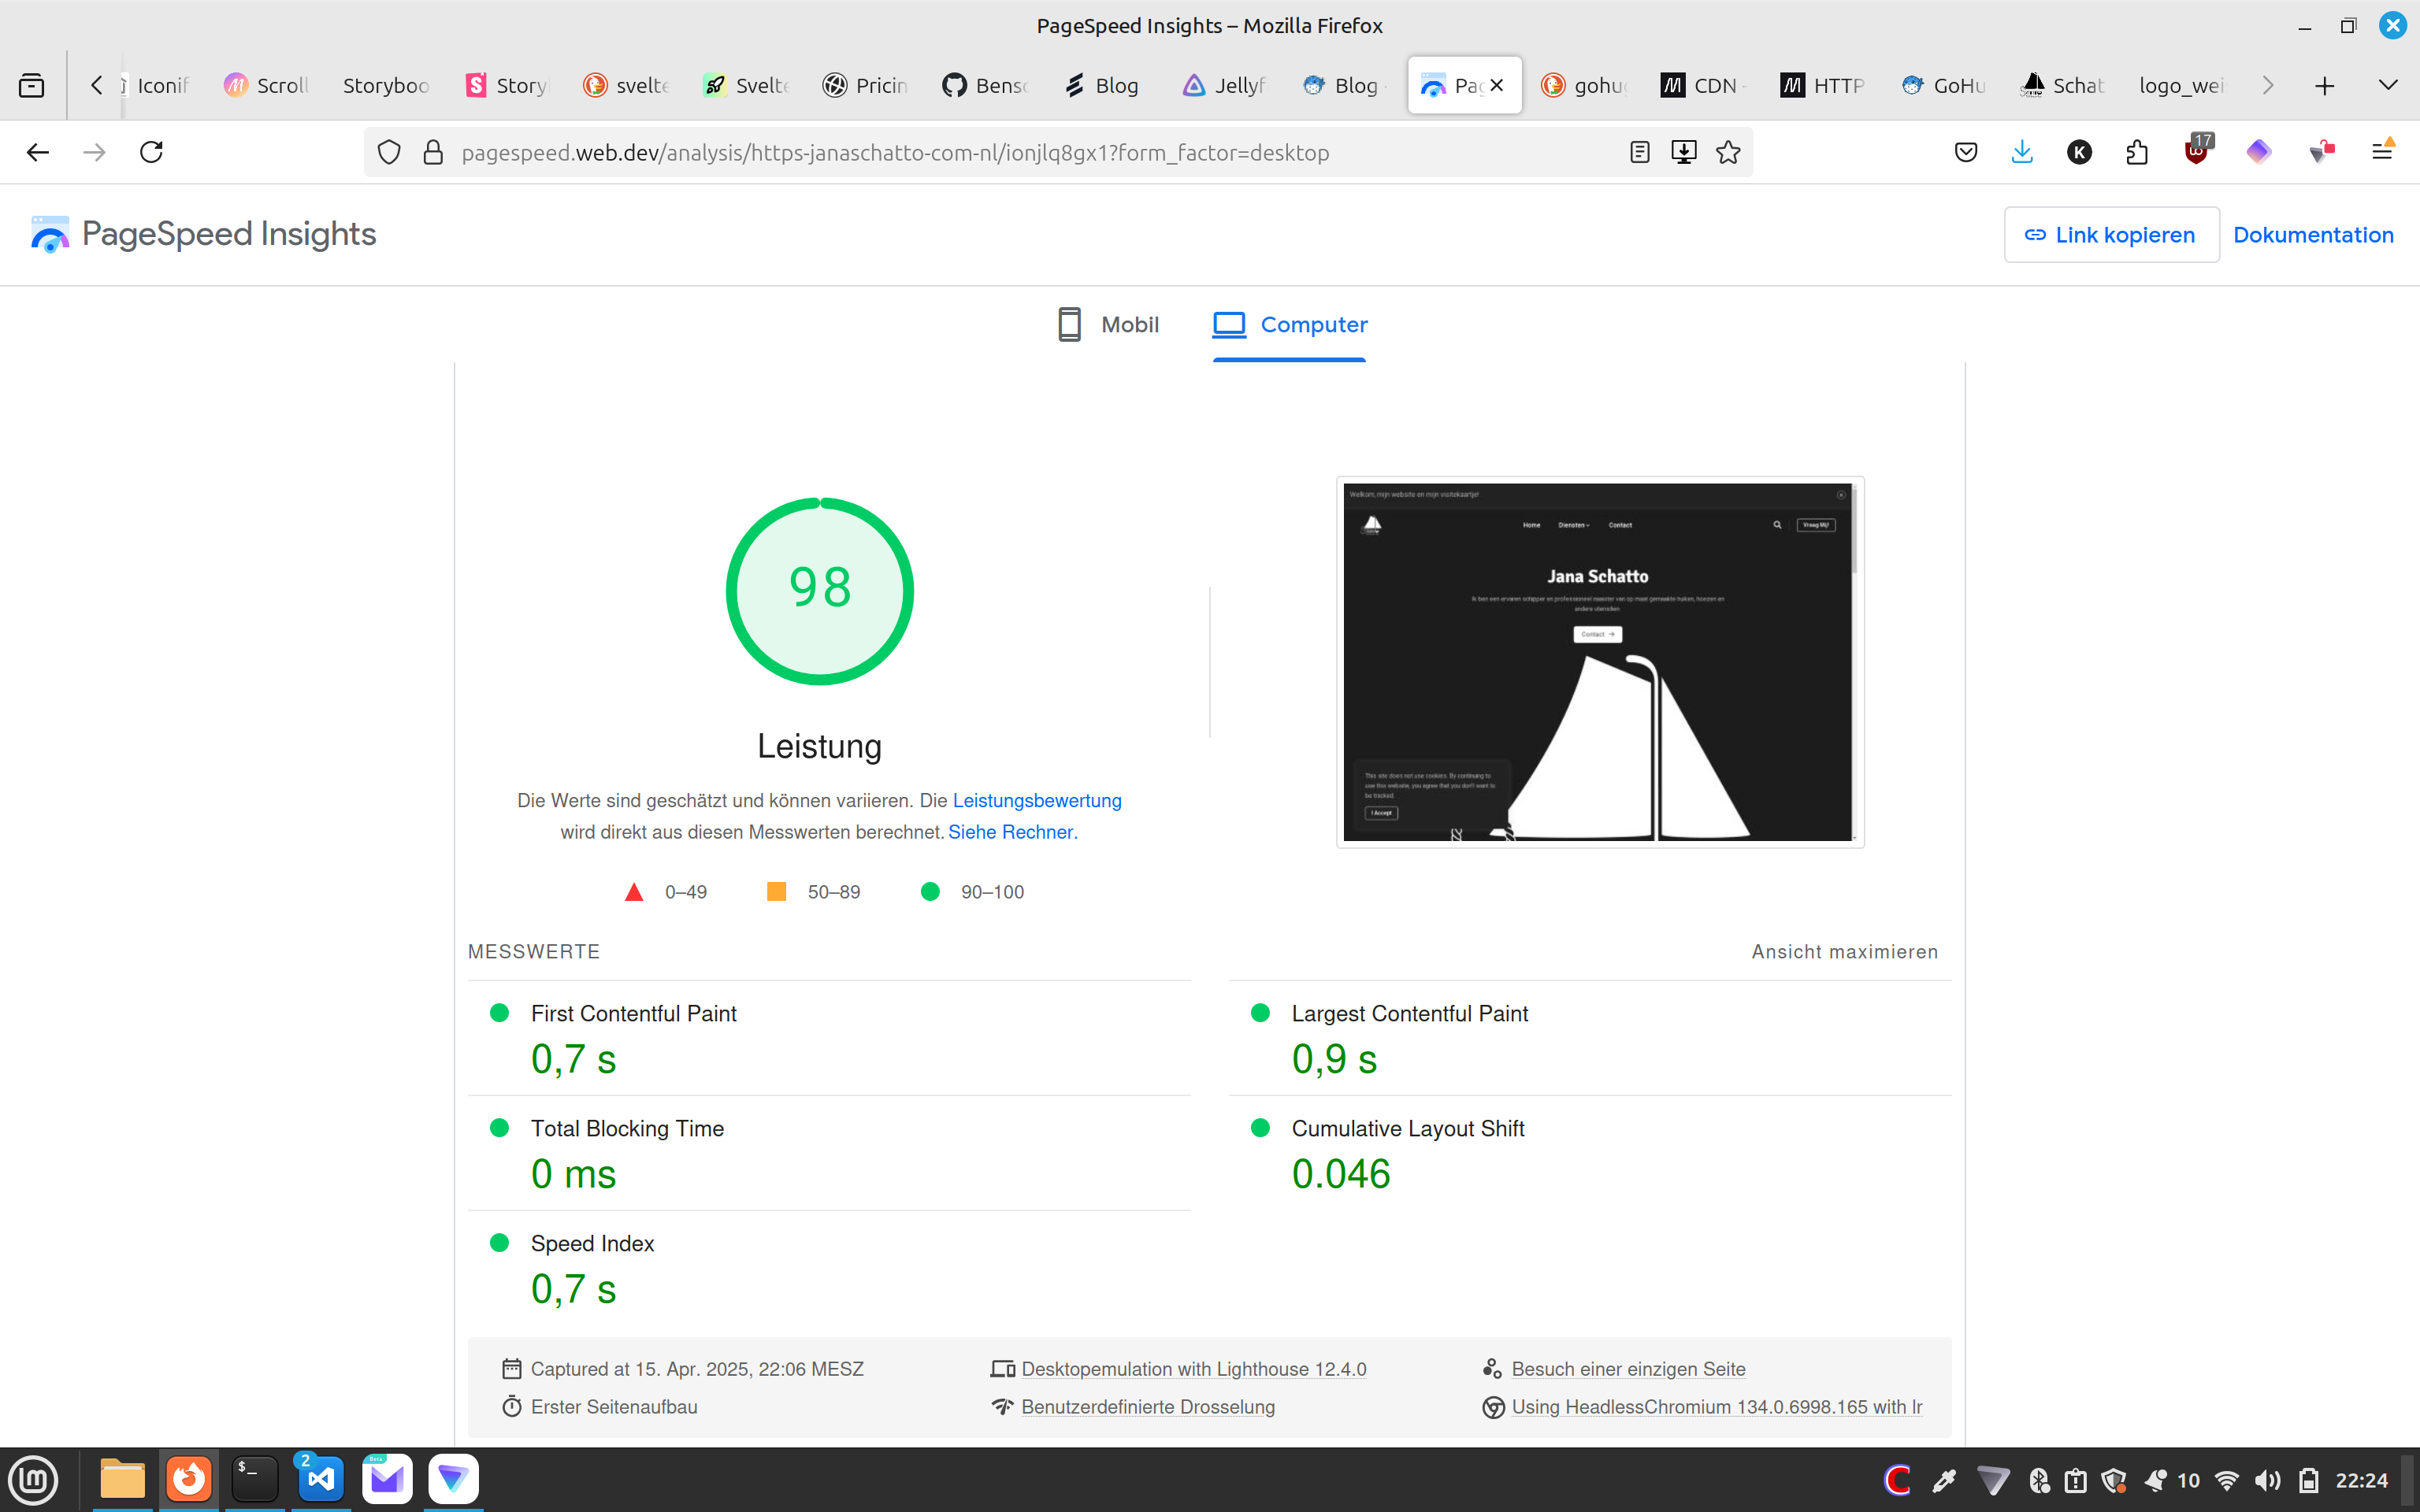
Task: Expand the list all tabs dropdown
Action: coord(2389,85)
